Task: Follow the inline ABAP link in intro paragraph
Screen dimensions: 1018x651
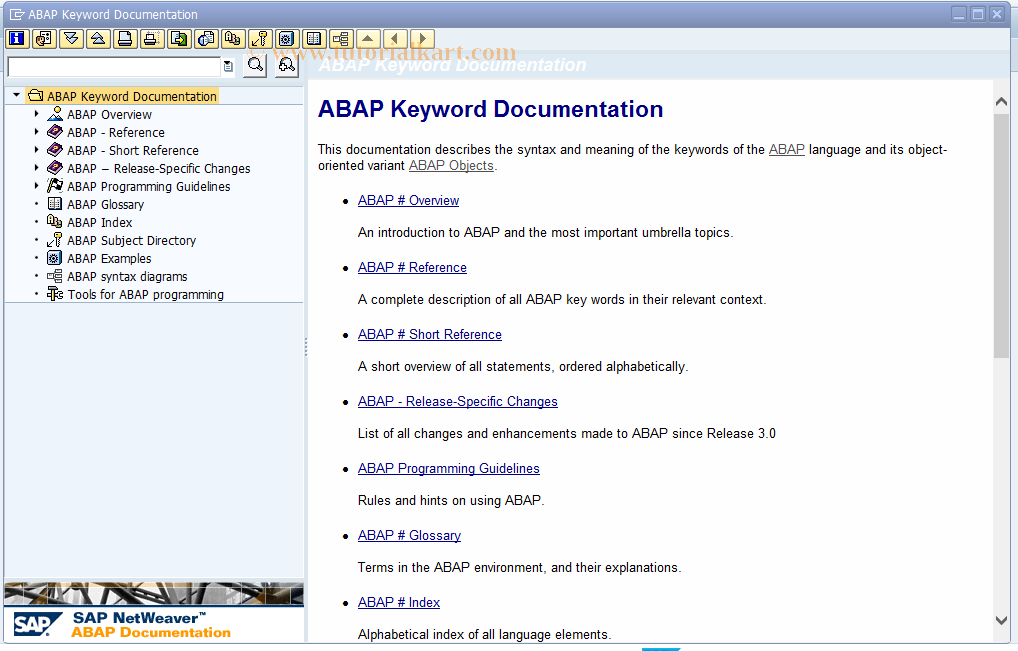Action: (787, 149)
